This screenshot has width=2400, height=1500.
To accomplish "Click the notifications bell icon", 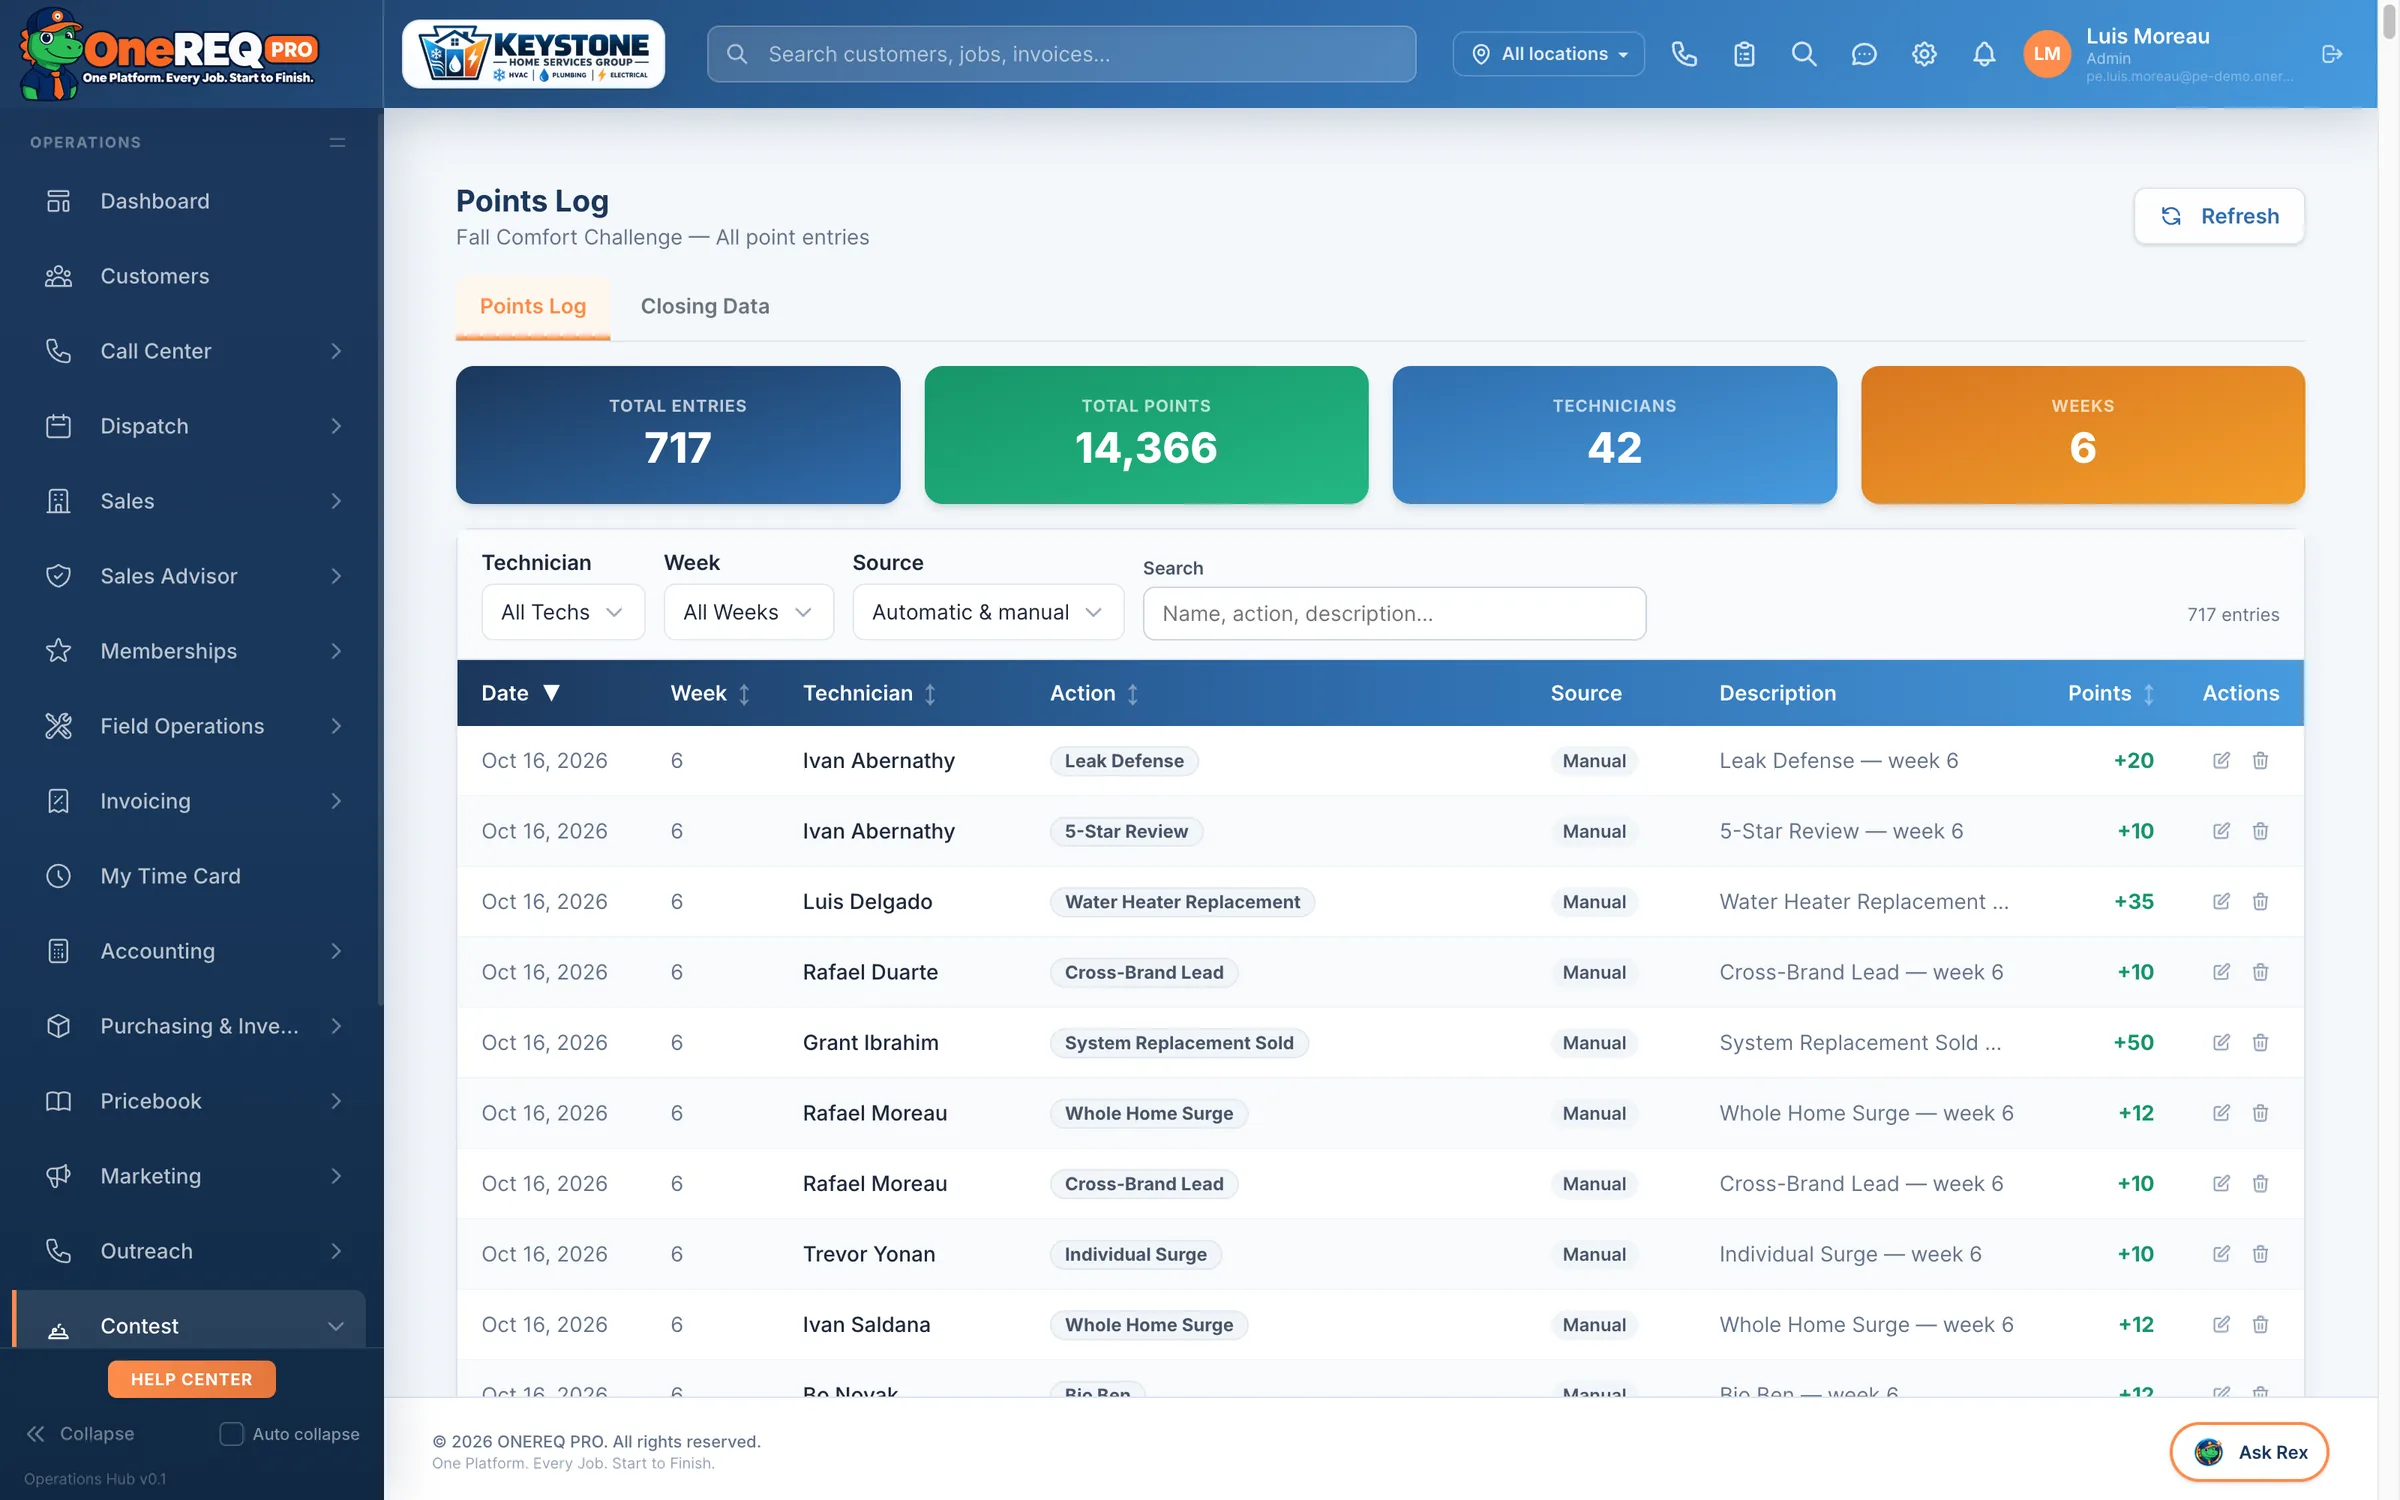I will (1984, 54).
